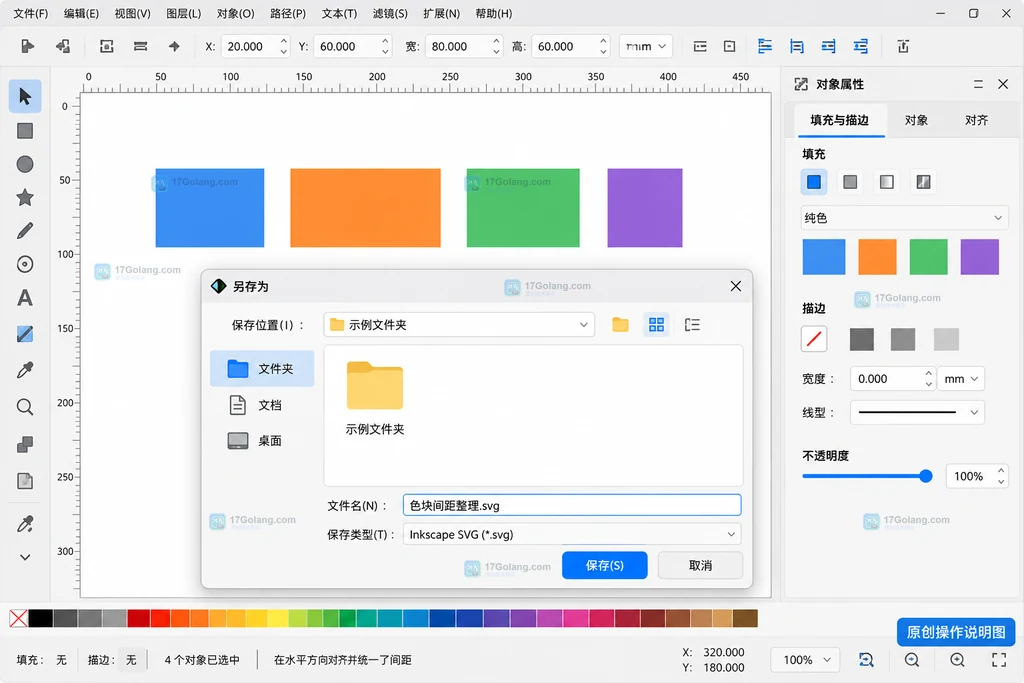Select the text tool (A)
The width and height of the screenshot is (1024, 683).
(25, 298)
